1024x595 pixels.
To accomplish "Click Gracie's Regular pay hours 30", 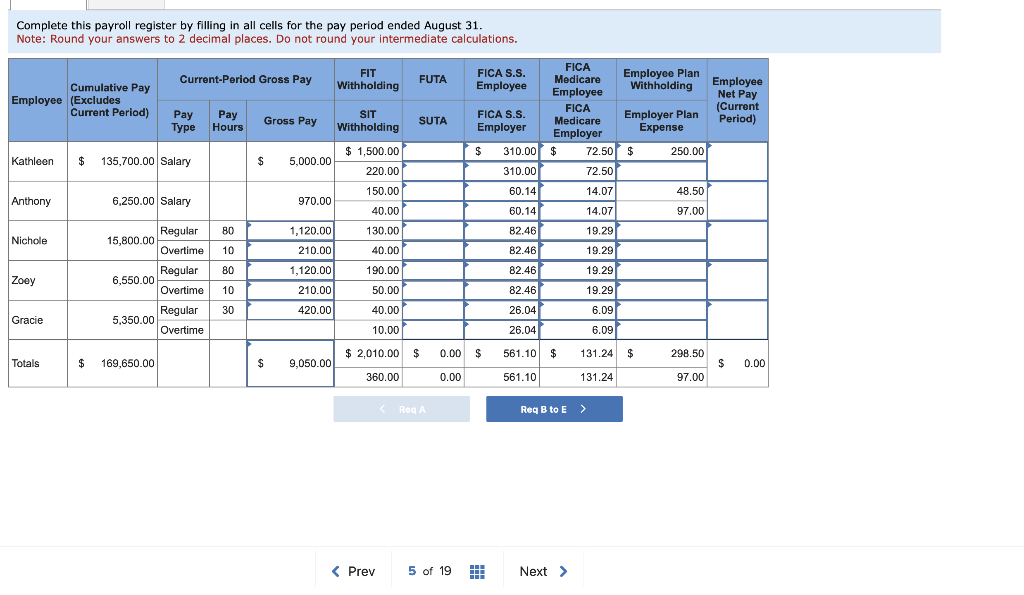I will 228,310.
